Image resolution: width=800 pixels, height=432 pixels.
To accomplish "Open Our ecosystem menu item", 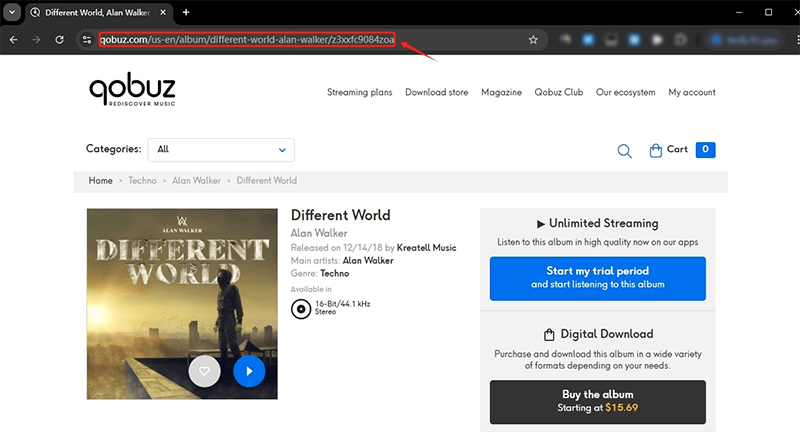I will click(x=626, y=92).
